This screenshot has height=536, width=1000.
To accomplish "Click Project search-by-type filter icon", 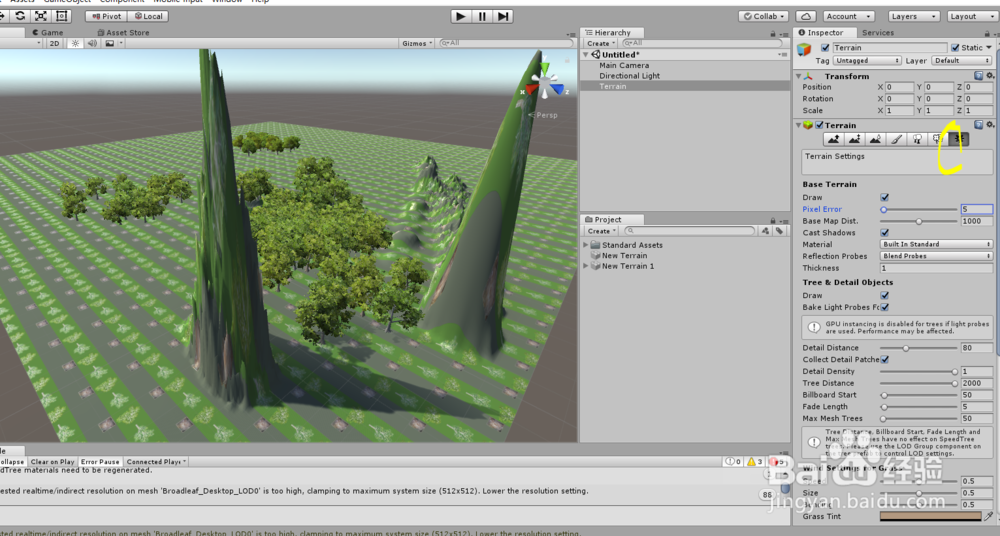I will (765, 231).
